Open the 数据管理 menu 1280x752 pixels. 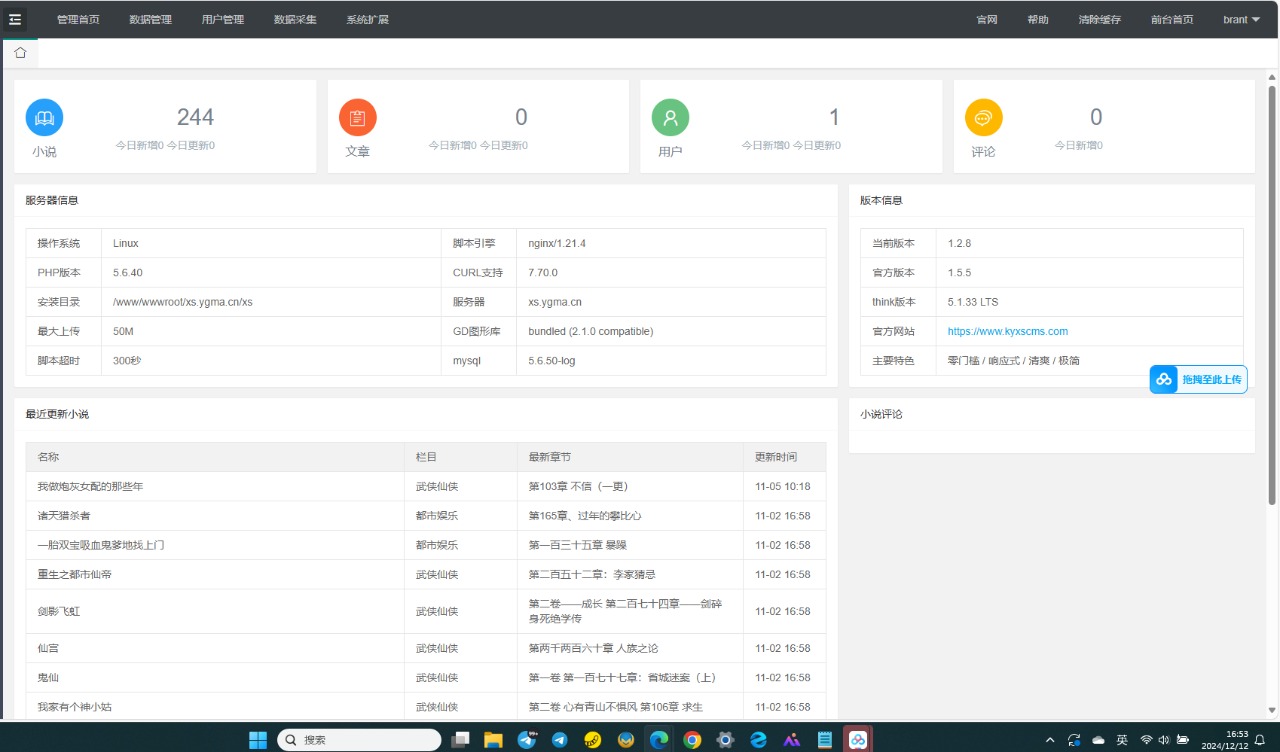pyautogui.click(x=150, y=20)
